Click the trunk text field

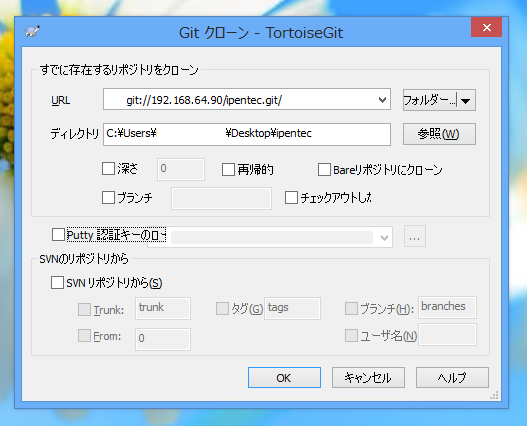click(163, 308)
